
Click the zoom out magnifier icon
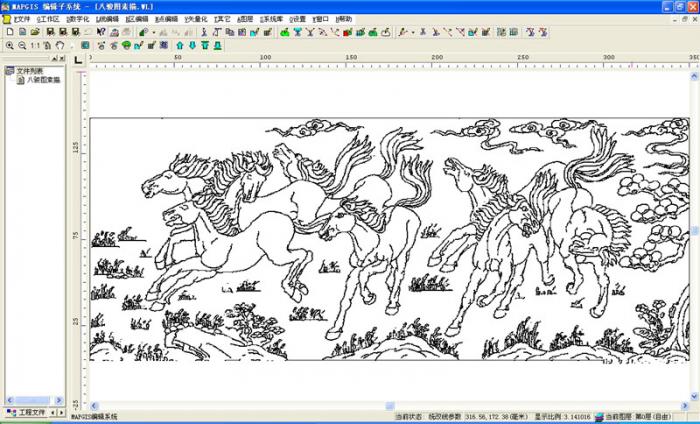coord(21,45)
